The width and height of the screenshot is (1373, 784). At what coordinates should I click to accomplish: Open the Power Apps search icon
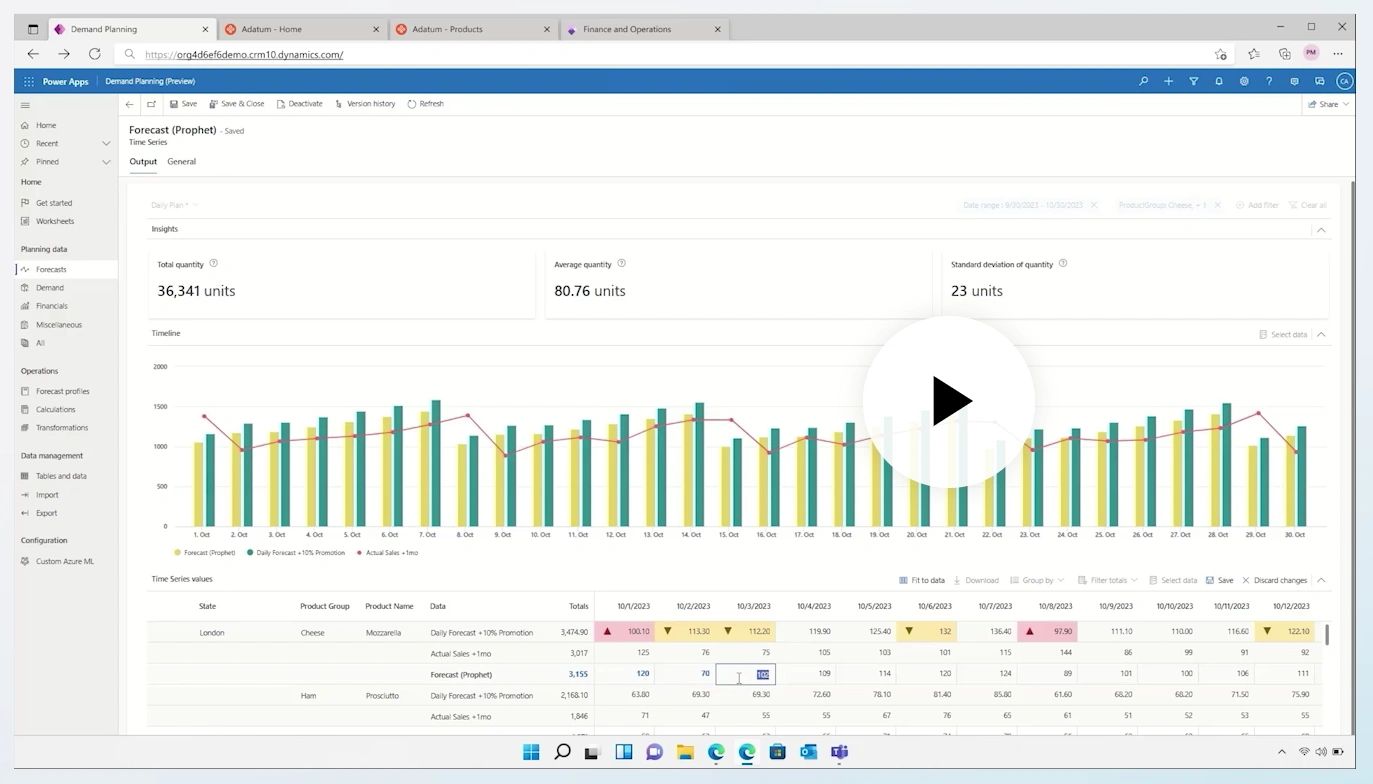click(x=1143, y=81)
